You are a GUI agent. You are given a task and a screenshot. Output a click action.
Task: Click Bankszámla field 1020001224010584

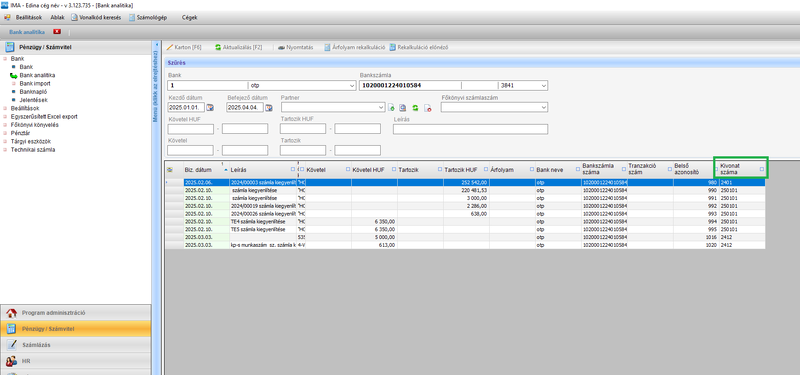pos(410,86)
